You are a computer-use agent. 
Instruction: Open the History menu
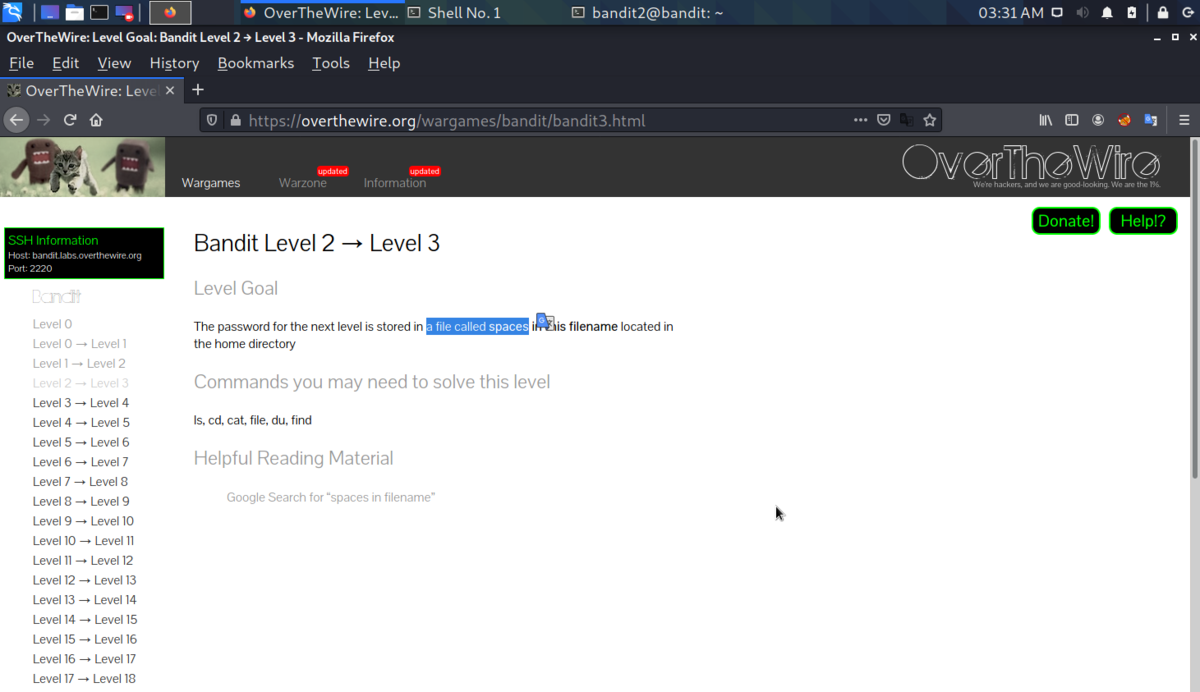click(x=174, y=63)
